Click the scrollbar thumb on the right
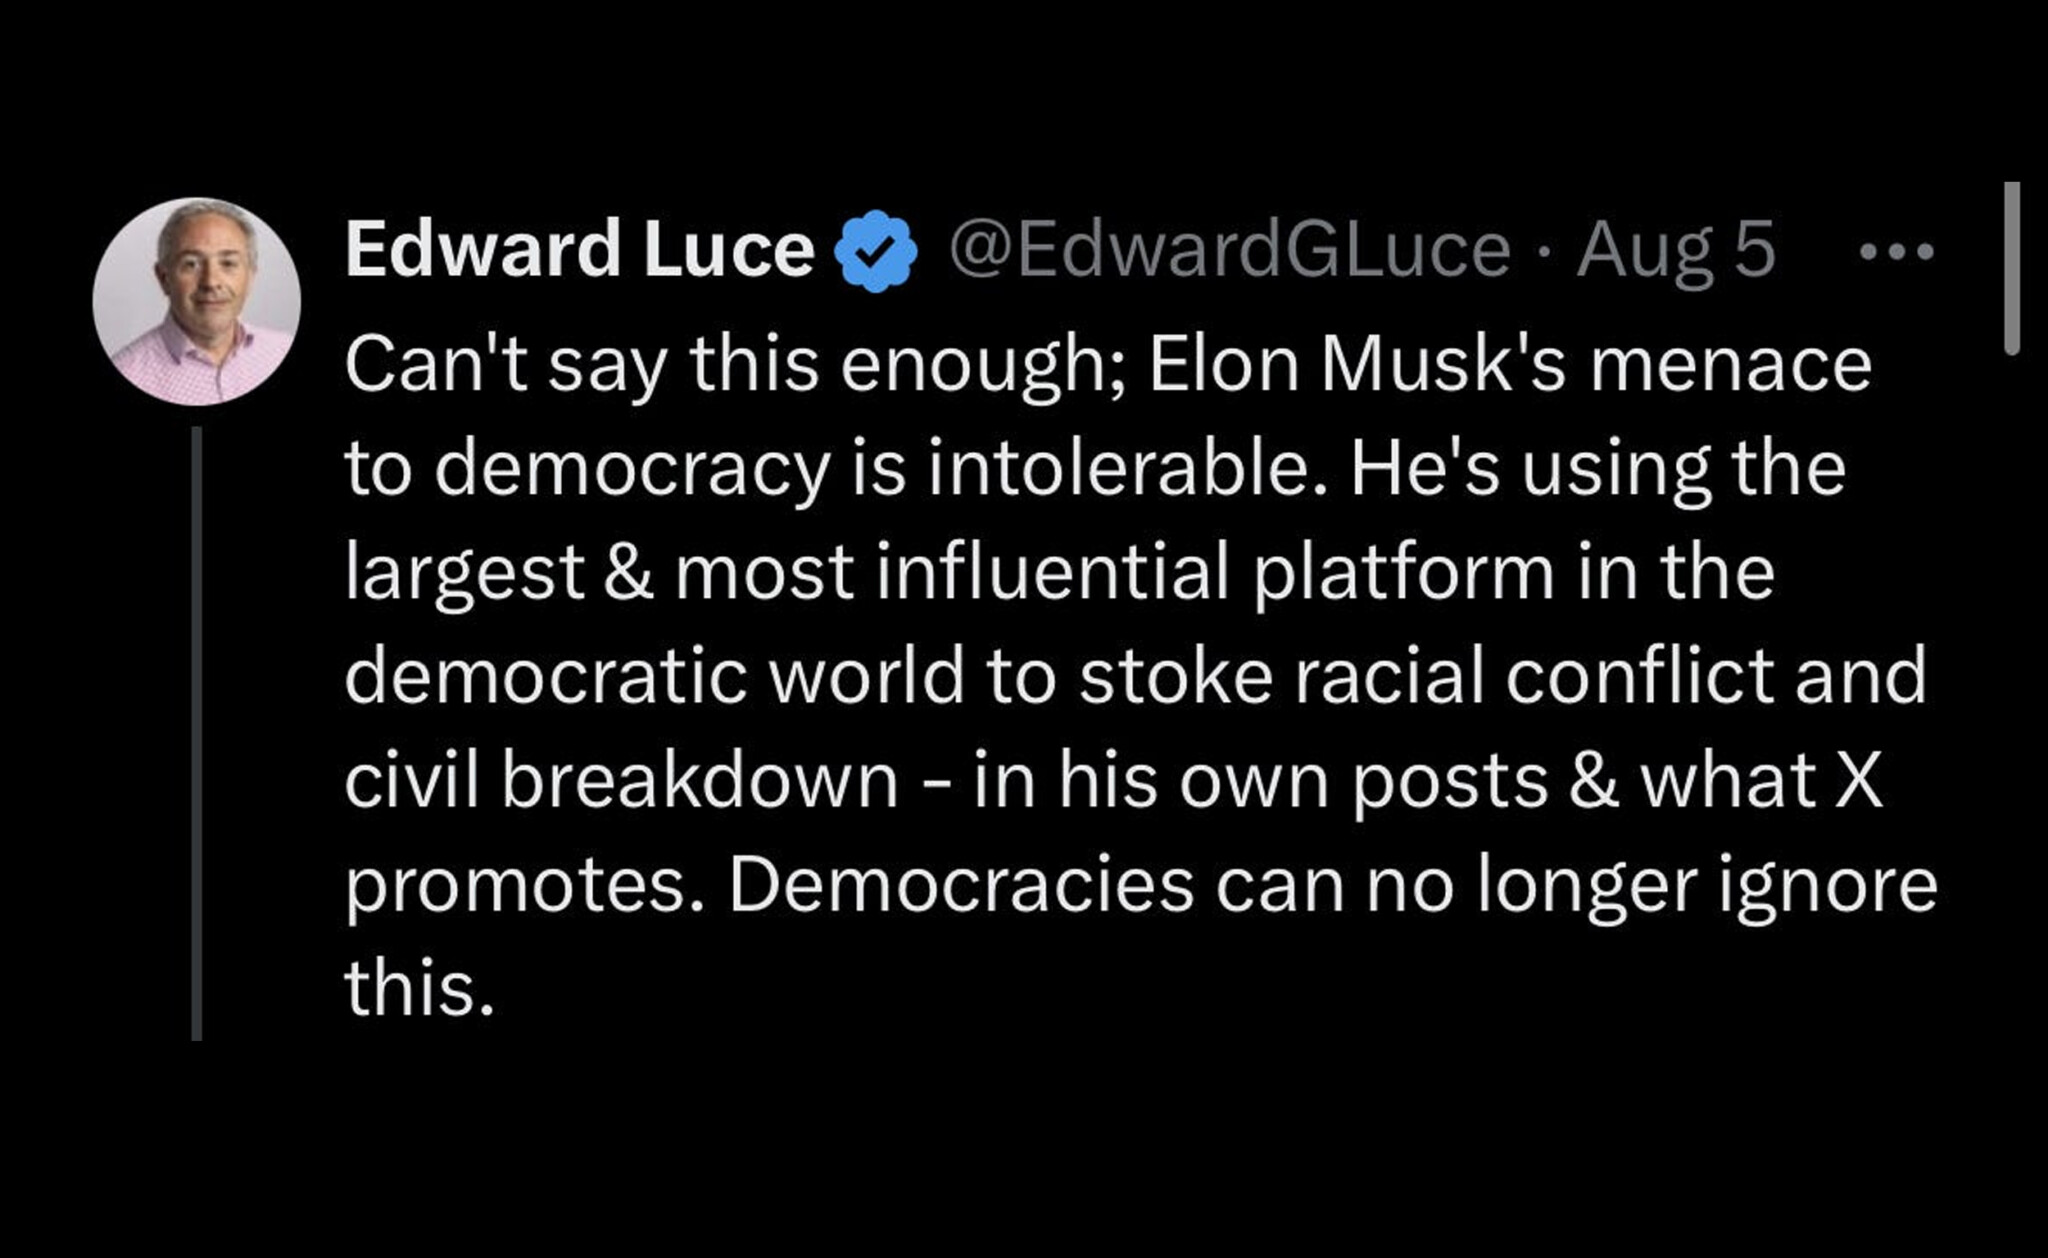The width and height of the screenshot is (2048, 1258). pos(2012,268)
